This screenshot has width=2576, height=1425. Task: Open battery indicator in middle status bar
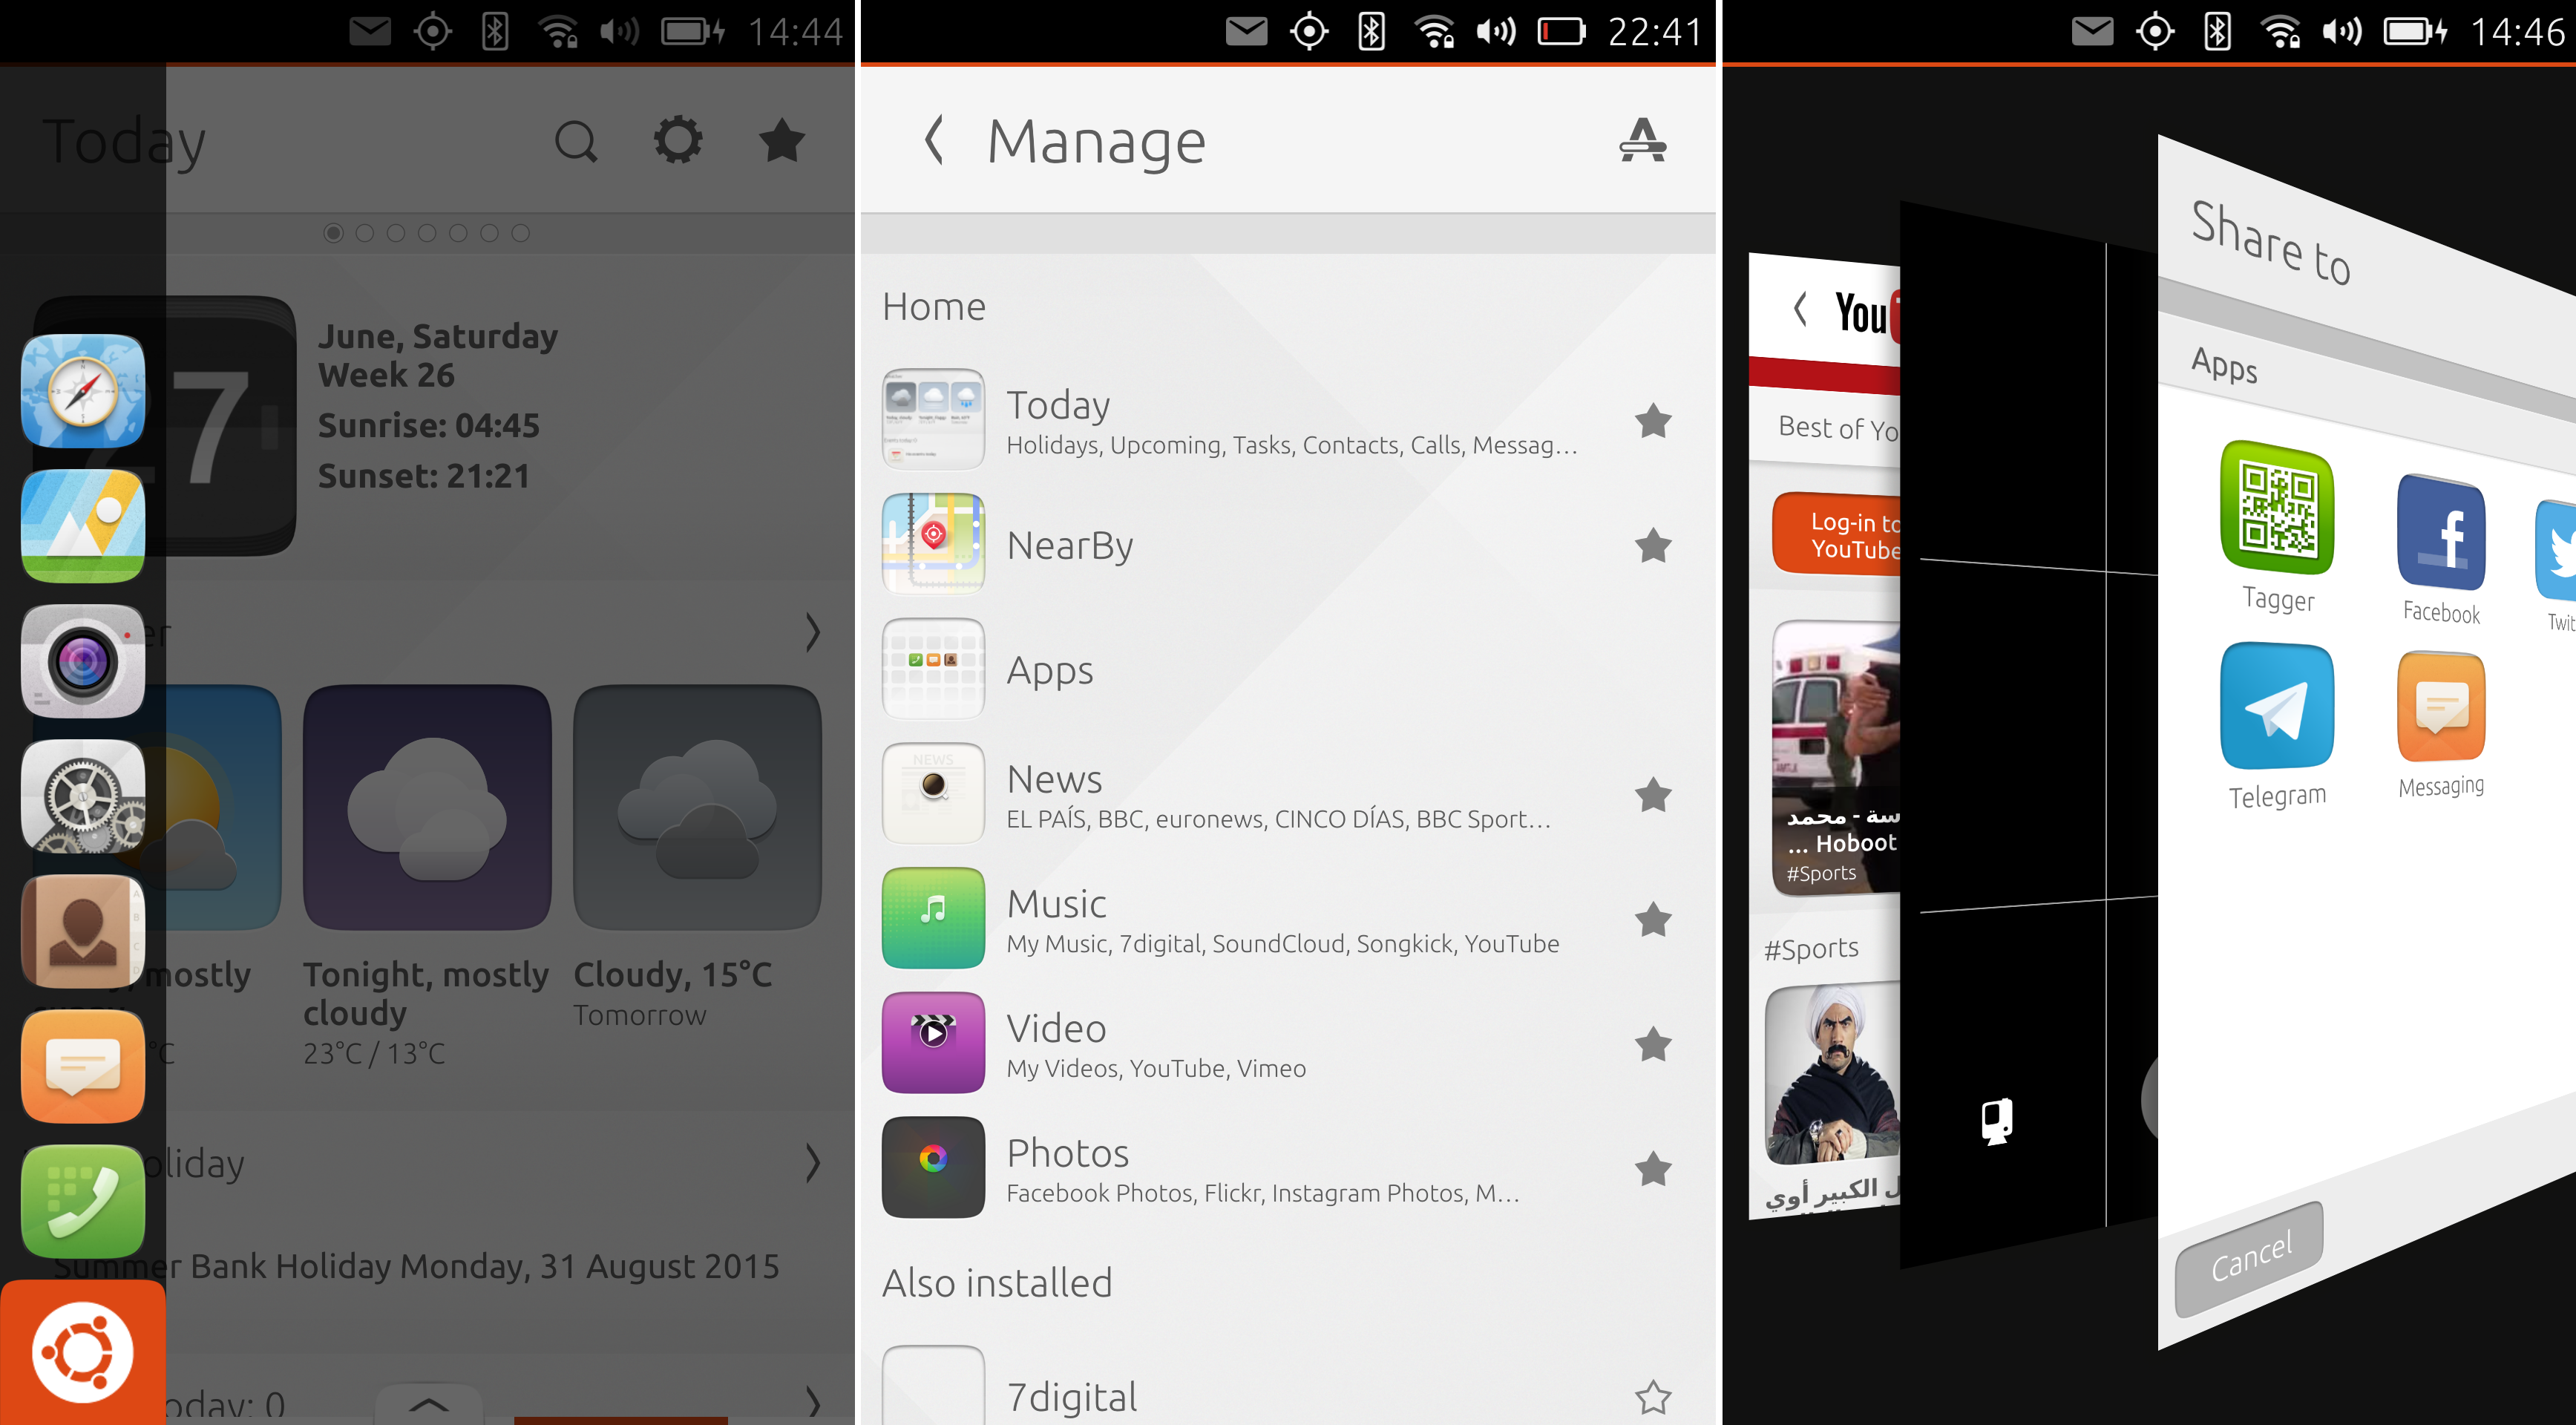(x=1561, y=32)
